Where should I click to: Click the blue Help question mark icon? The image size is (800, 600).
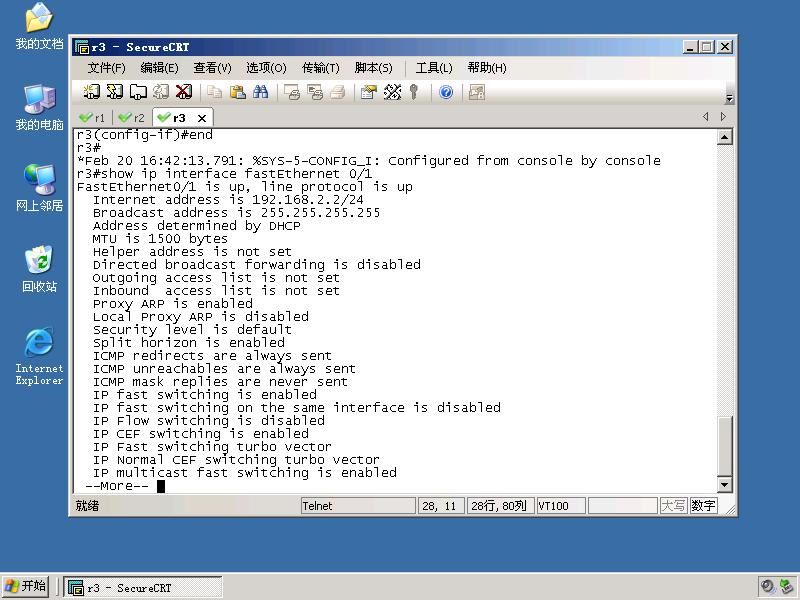coord(446,92)
